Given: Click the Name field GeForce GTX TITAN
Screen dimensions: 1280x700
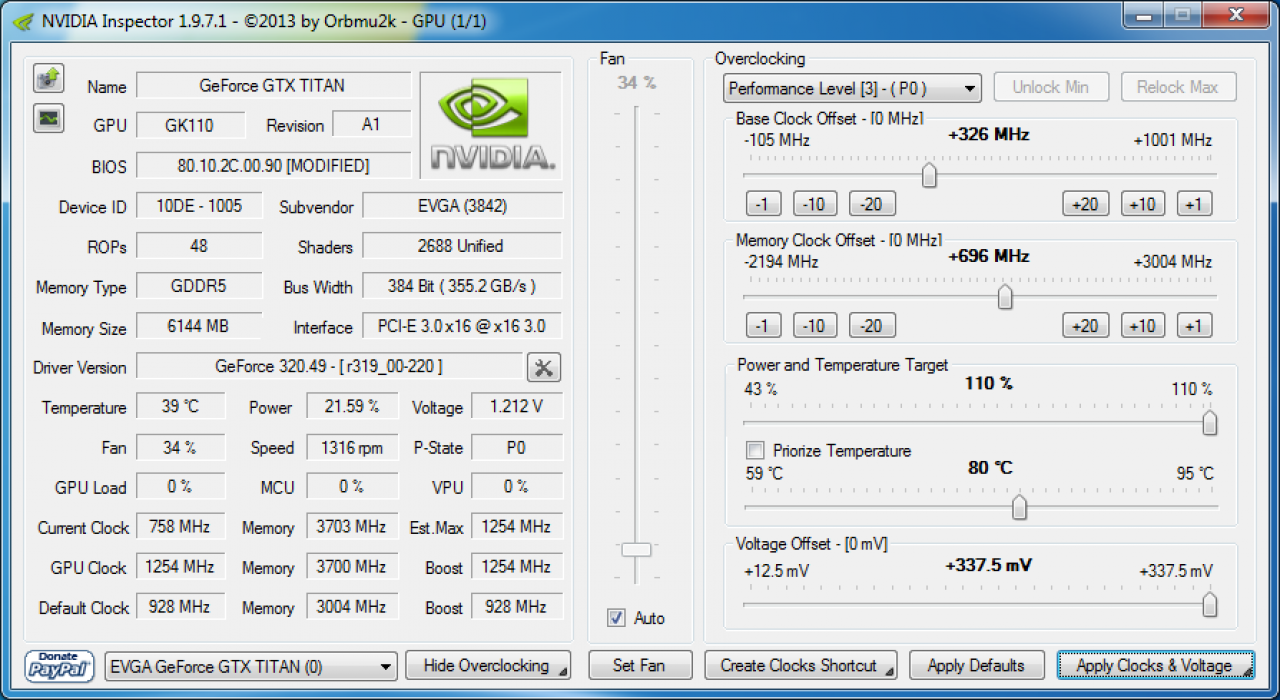Looking at the screenshot, I should pyautogui.click(x=273, y=85).
